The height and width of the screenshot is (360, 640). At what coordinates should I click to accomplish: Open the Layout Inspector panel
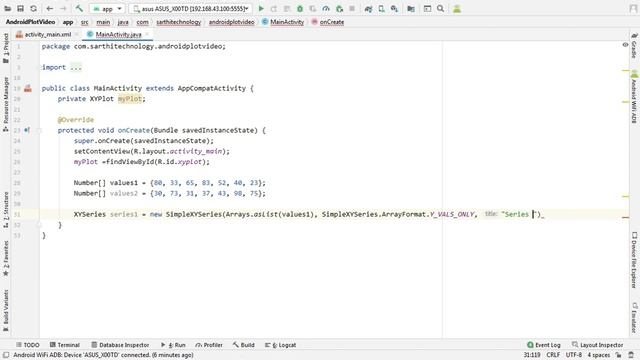(598, 345)
